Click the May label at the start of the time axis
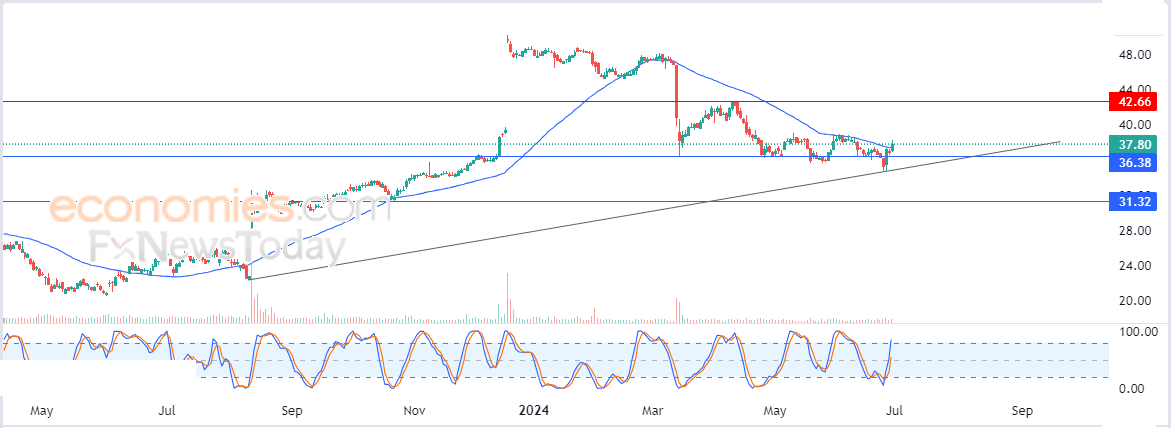Screen dimensions: 1171x428 click(42, 412)
